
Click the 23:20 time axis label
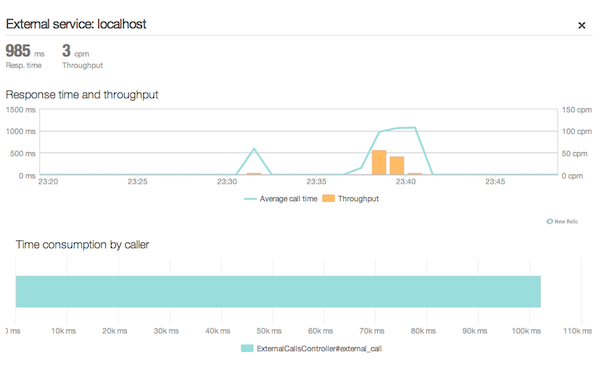pyautogui.click(x=48, y=181)
